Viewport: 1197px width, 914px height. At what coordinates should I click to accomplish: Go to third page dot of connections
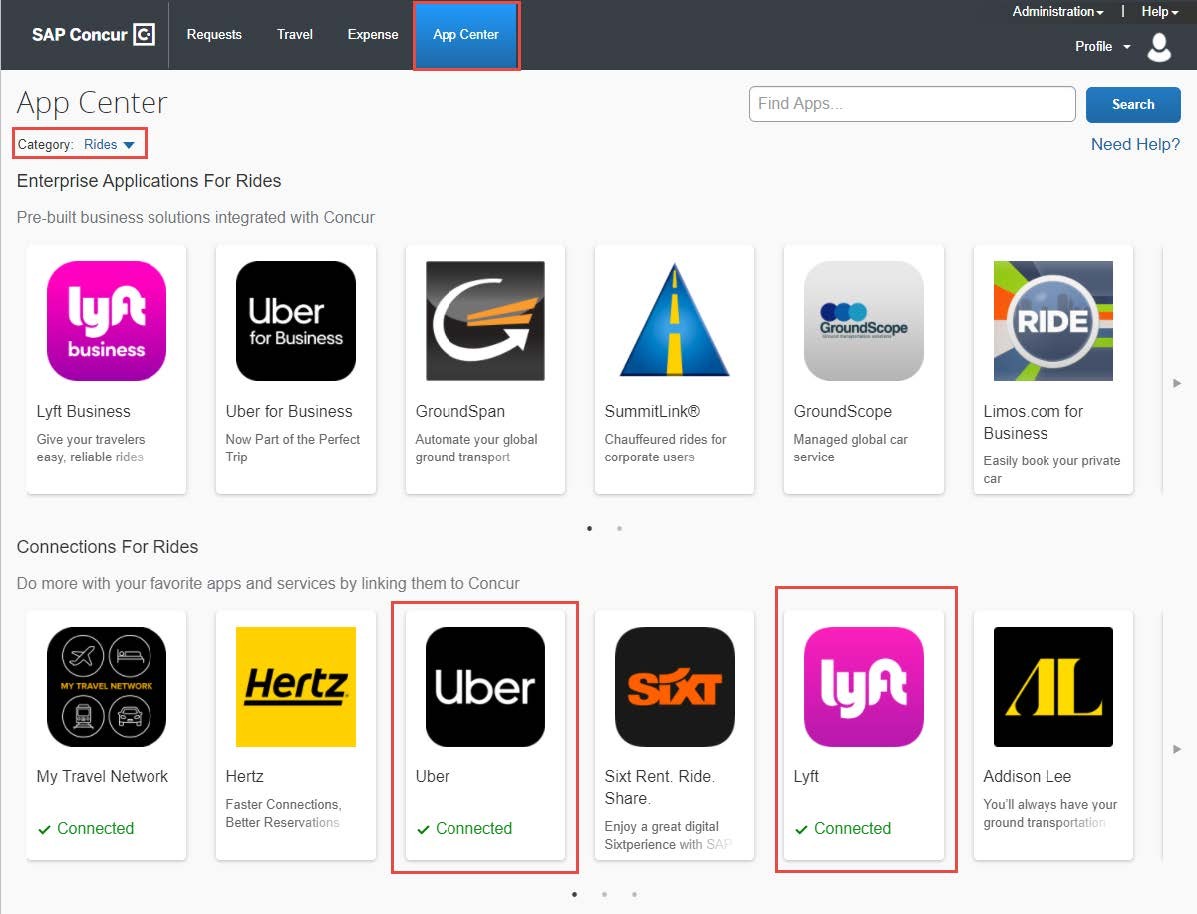click(634, 894)
